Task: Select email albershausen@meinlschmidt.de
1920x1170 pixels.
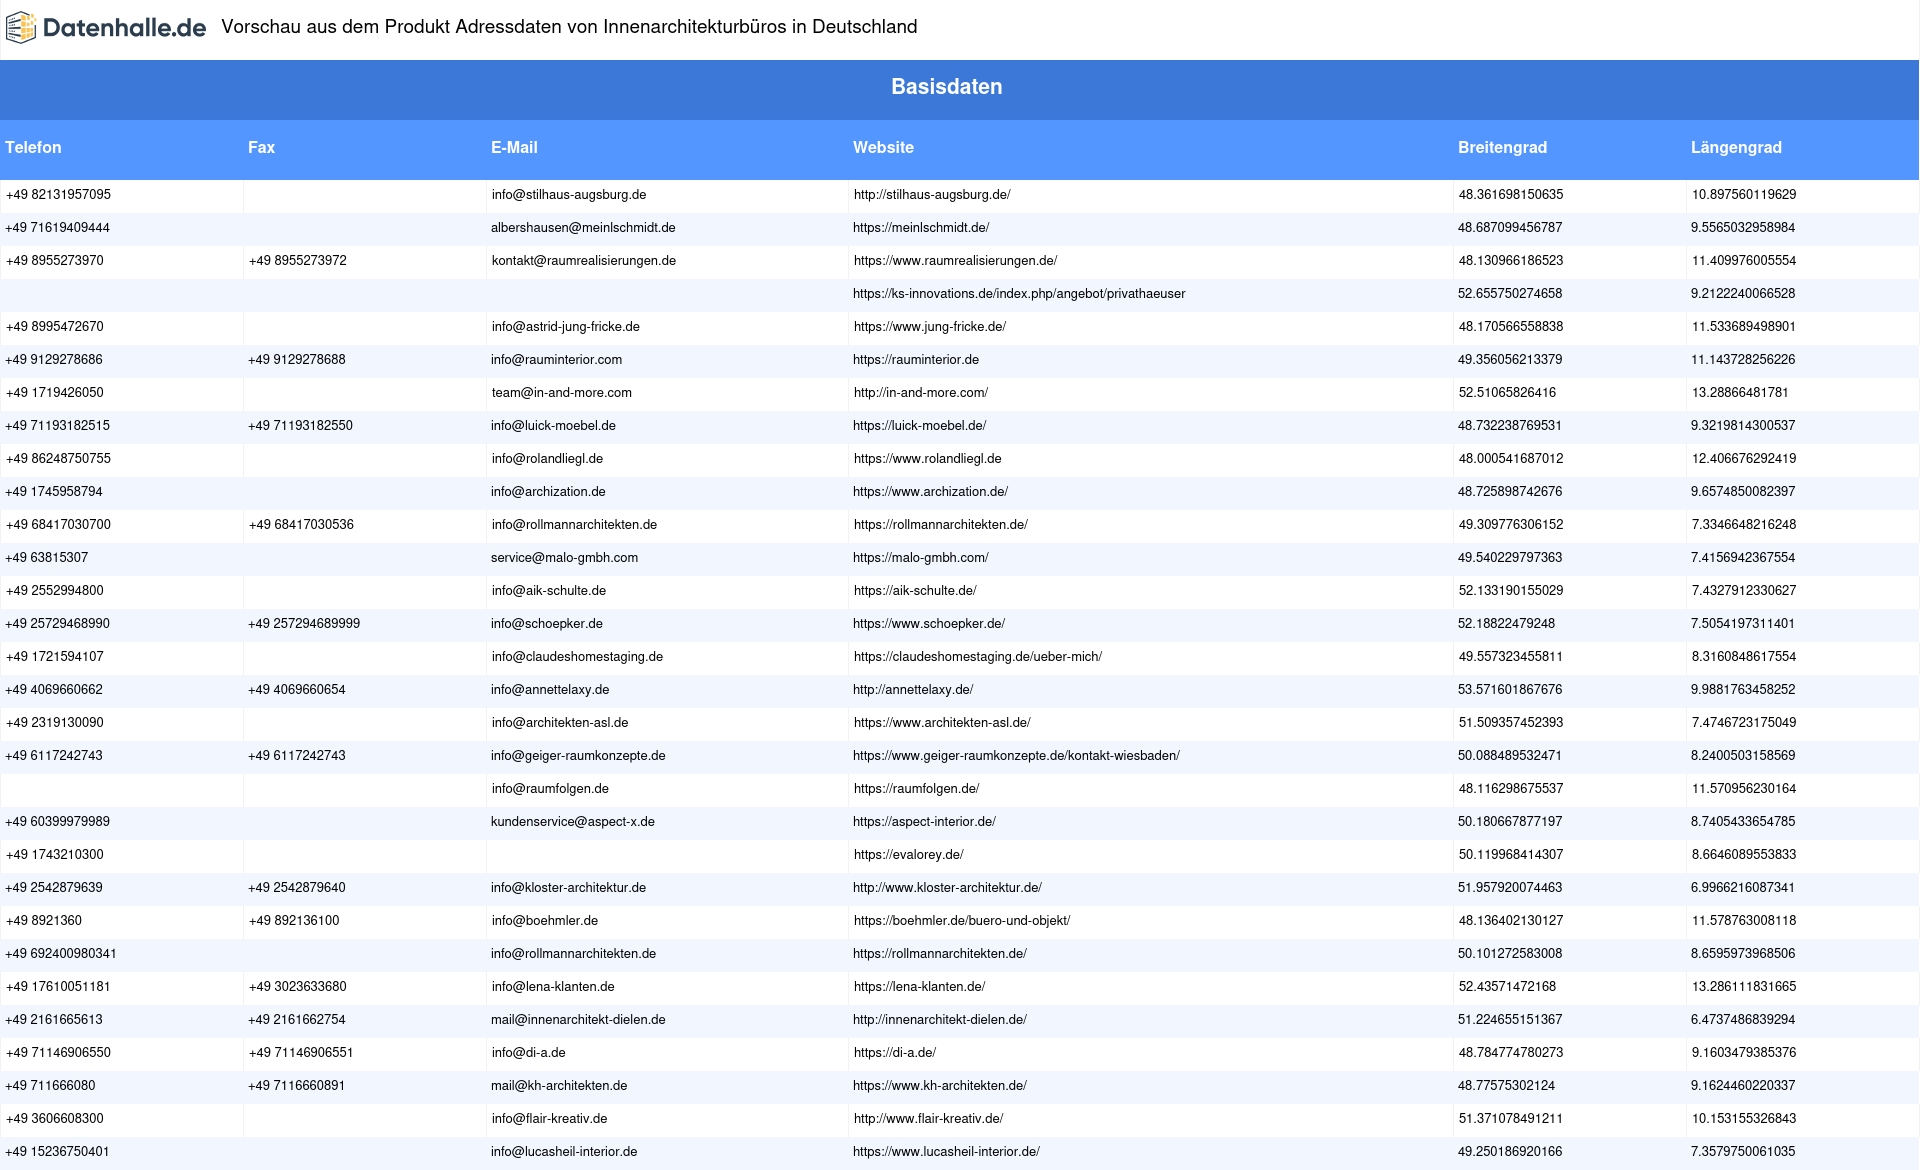Action: tap(583, 228)
